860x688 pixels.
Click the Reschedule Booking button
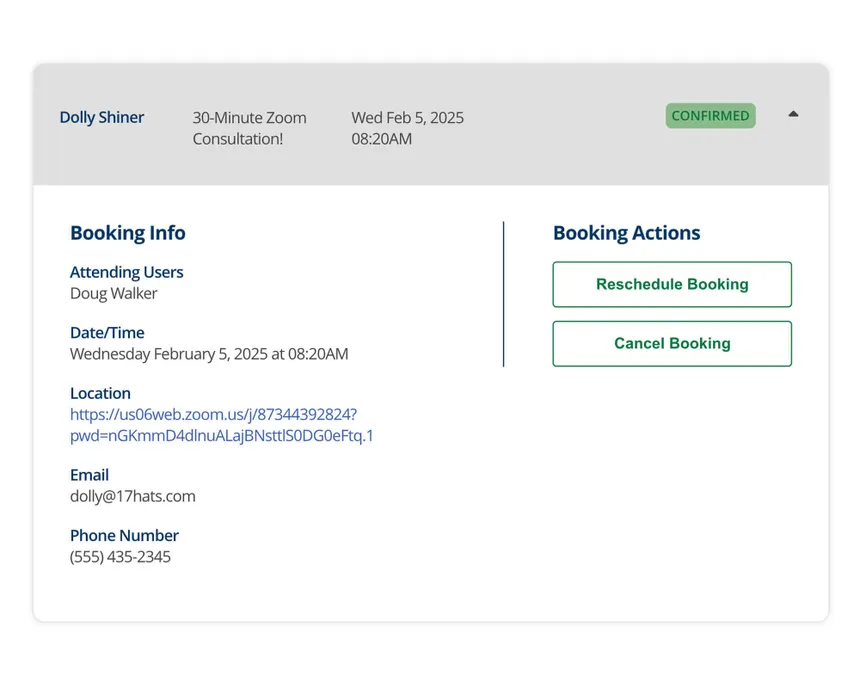[672, 284]
